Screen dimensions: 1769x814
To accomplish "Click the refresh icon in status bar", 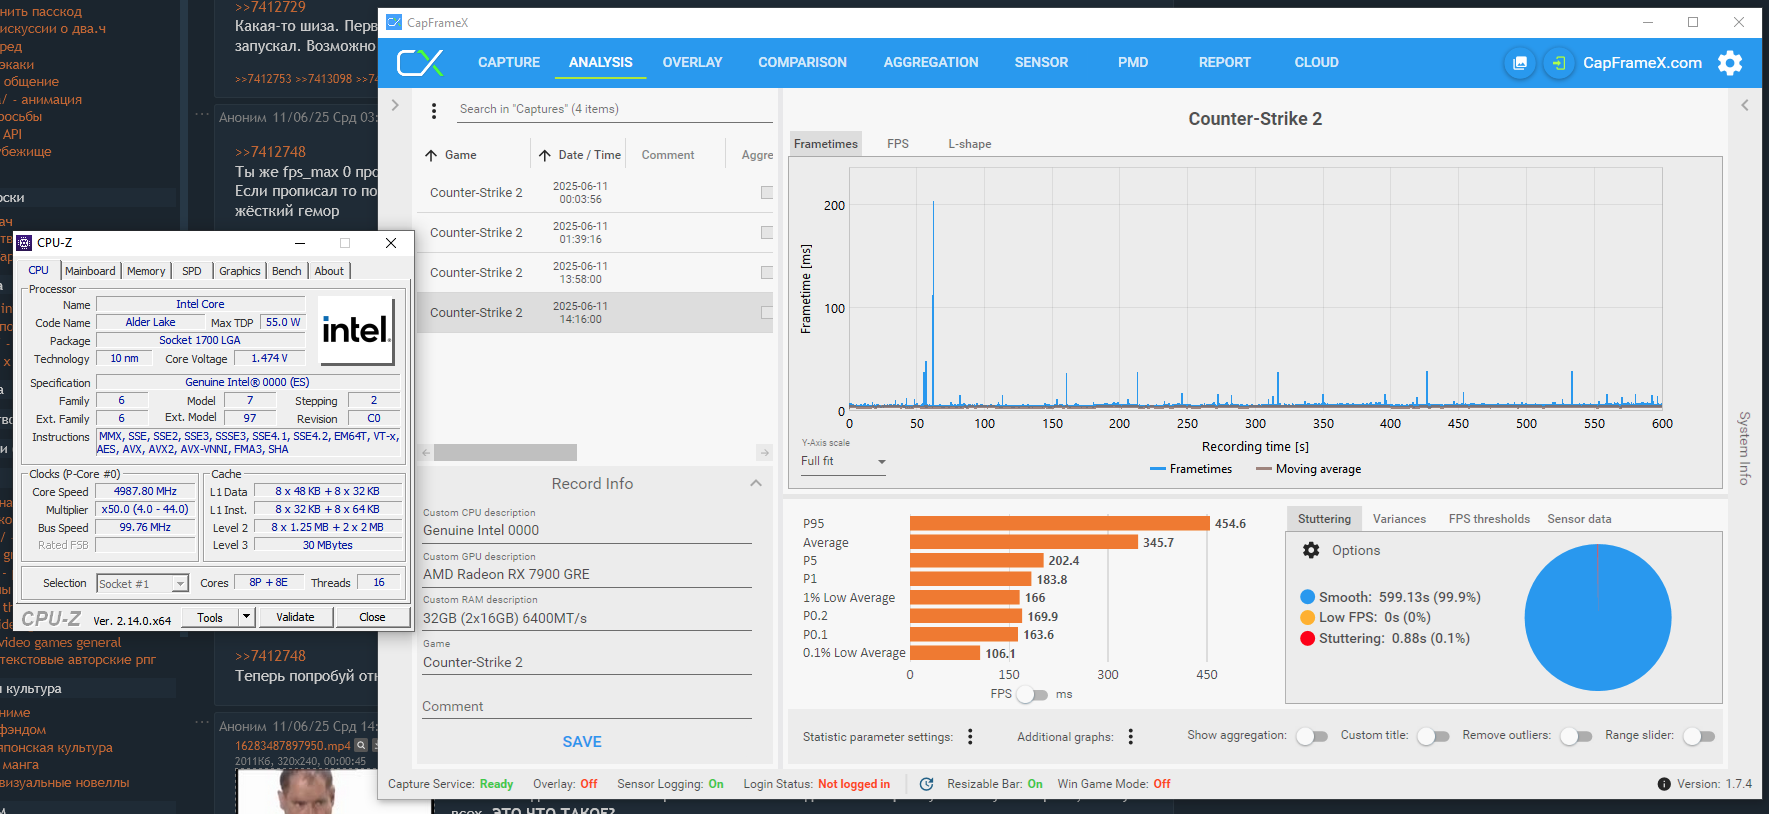I will (926, 784).
